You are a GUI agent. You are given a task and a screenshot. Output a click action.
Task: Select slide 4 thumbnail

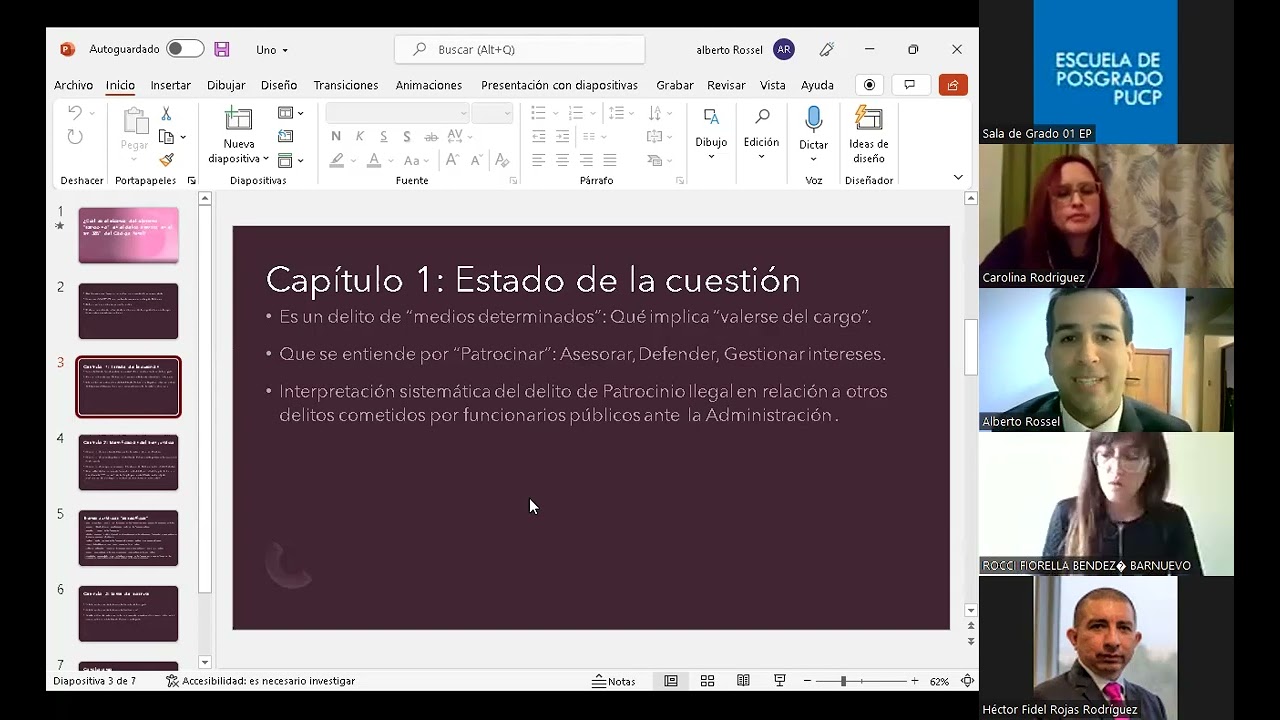point(129,462)
